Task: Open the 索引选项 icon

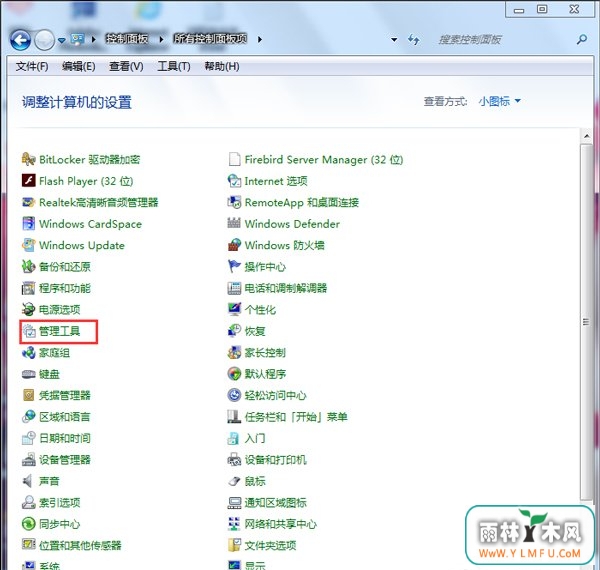Action: (x=29, y=502)
